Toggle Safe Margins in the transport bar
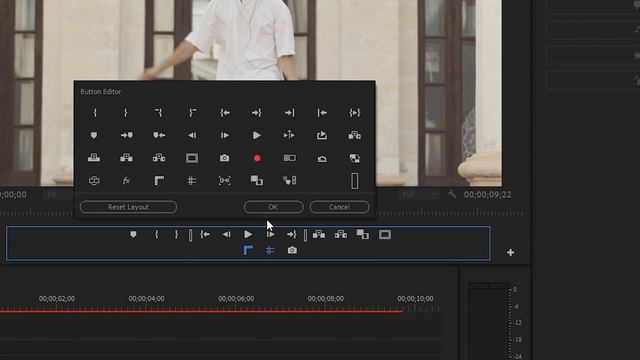Viewport: 640px width, 360px height. pyautogui.click(x=384, y=234)
